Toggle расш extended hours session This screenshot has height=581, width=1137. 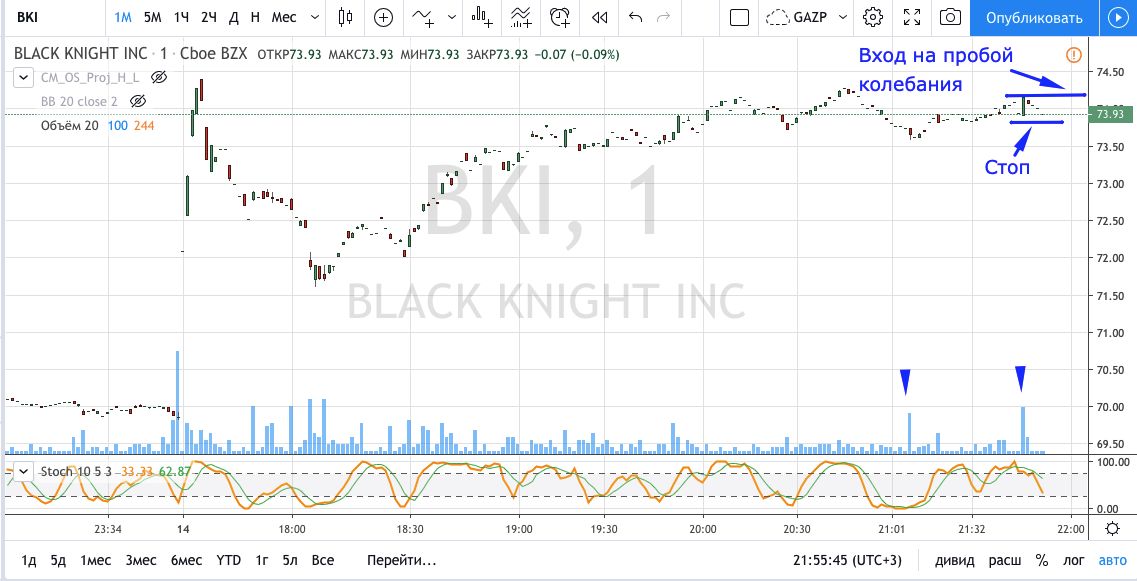tap(1006, 561)
